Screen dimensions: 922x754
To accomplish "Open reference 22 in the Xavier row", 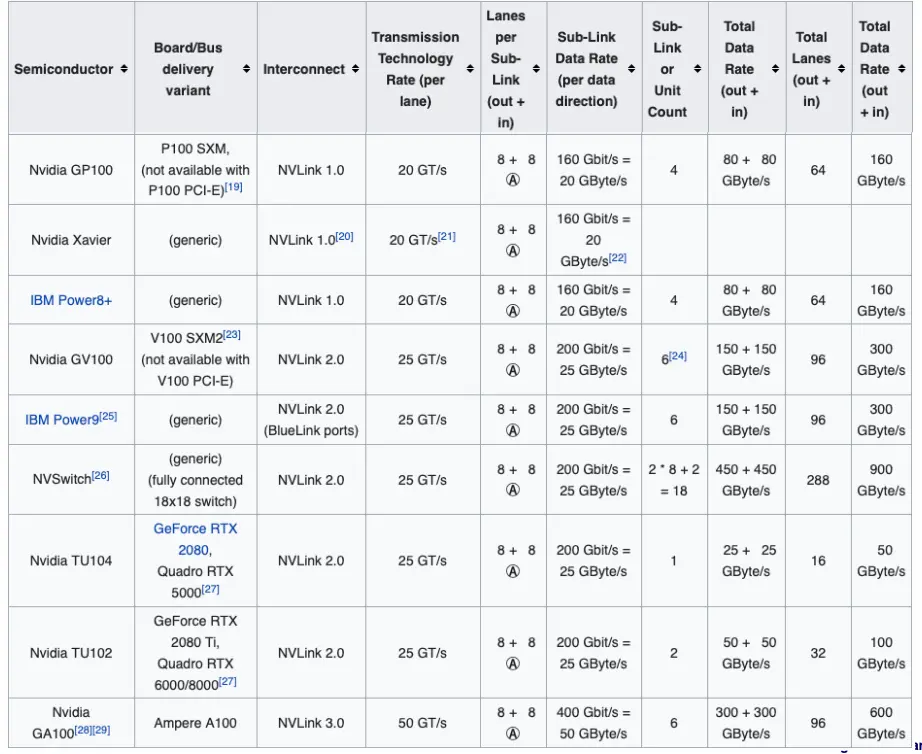I will (617, 258).
